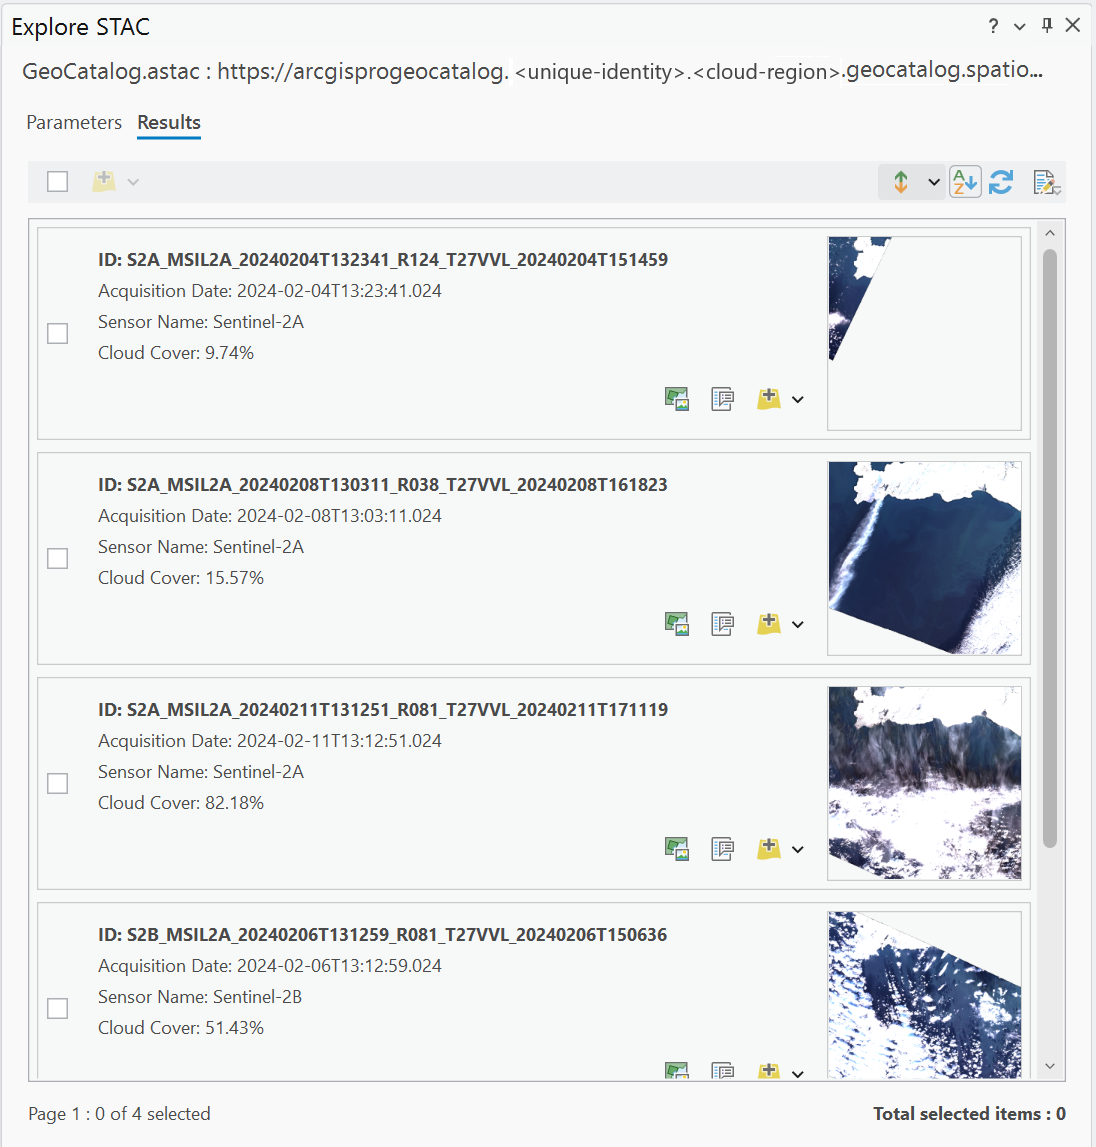
Task: Click preview image of 82.18% cloud item
Action: [924, 783]
